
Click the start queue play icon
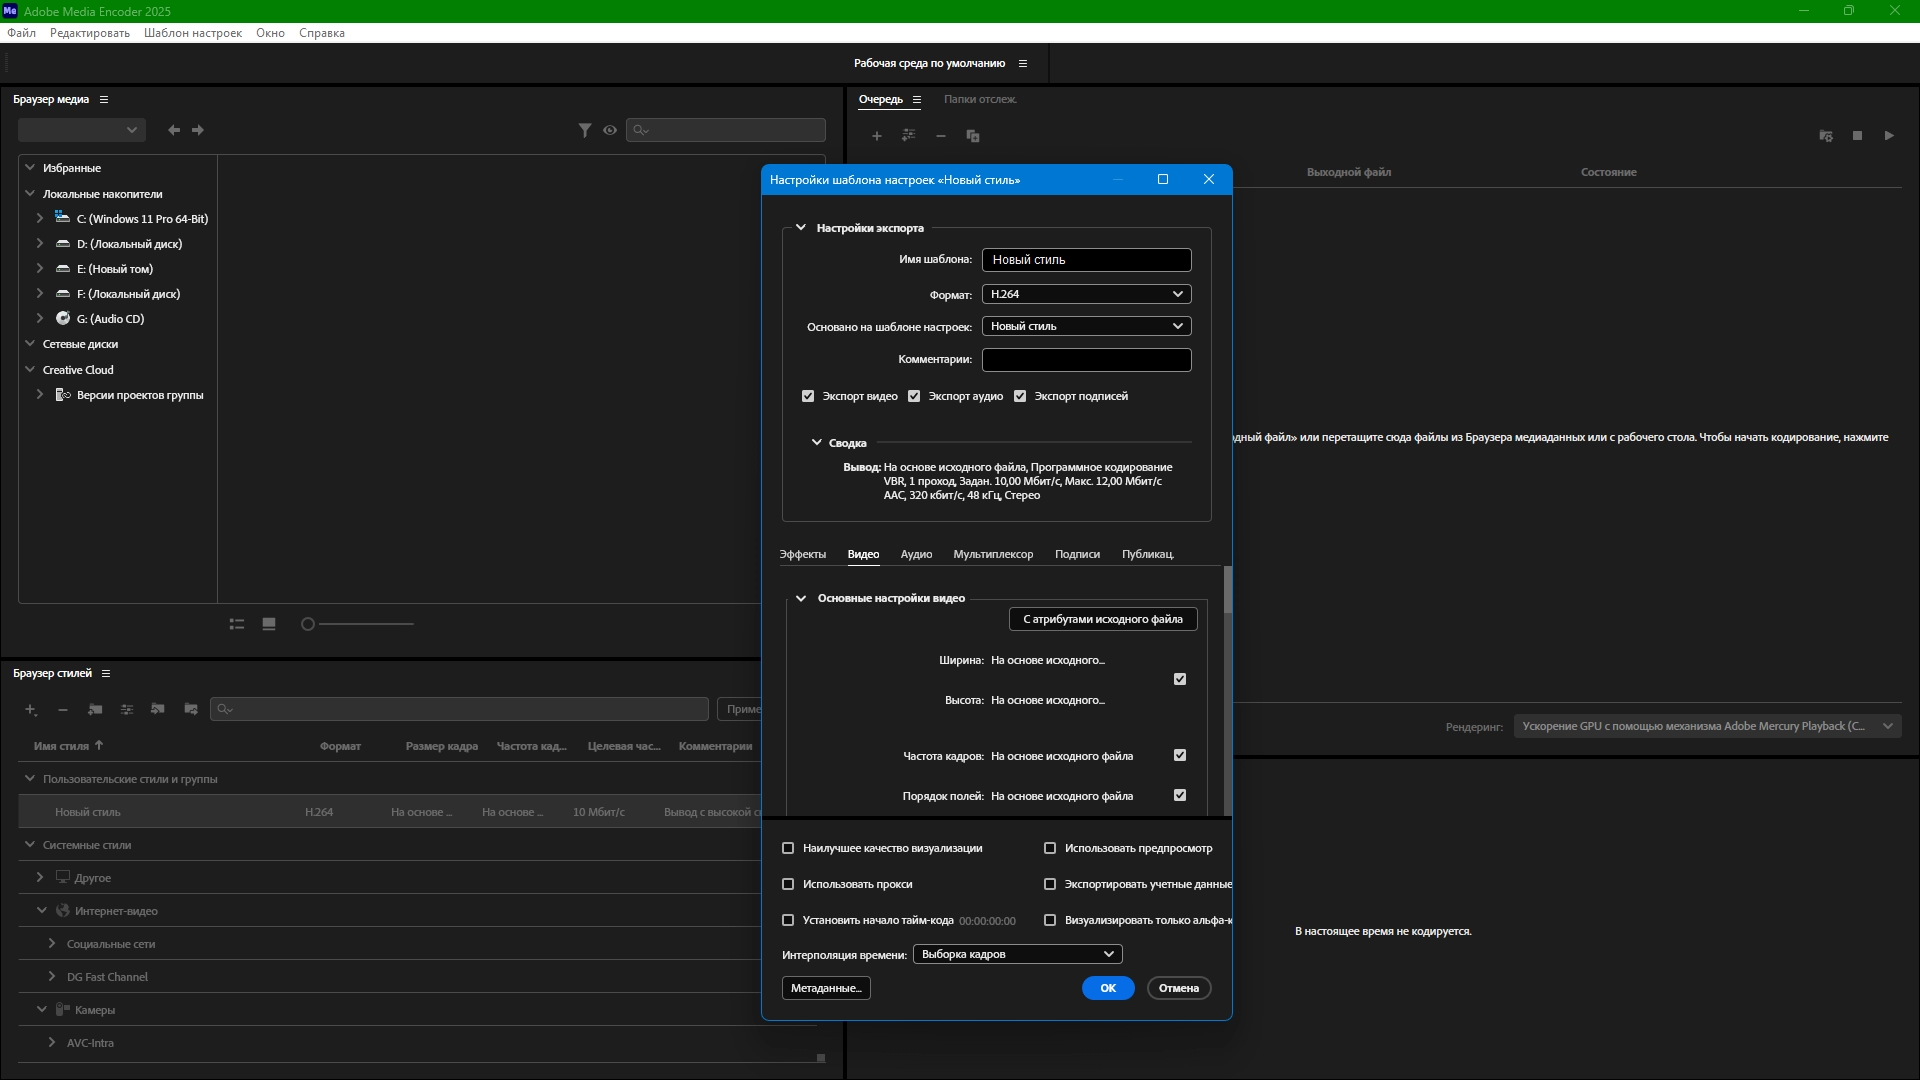point(1889,136)
